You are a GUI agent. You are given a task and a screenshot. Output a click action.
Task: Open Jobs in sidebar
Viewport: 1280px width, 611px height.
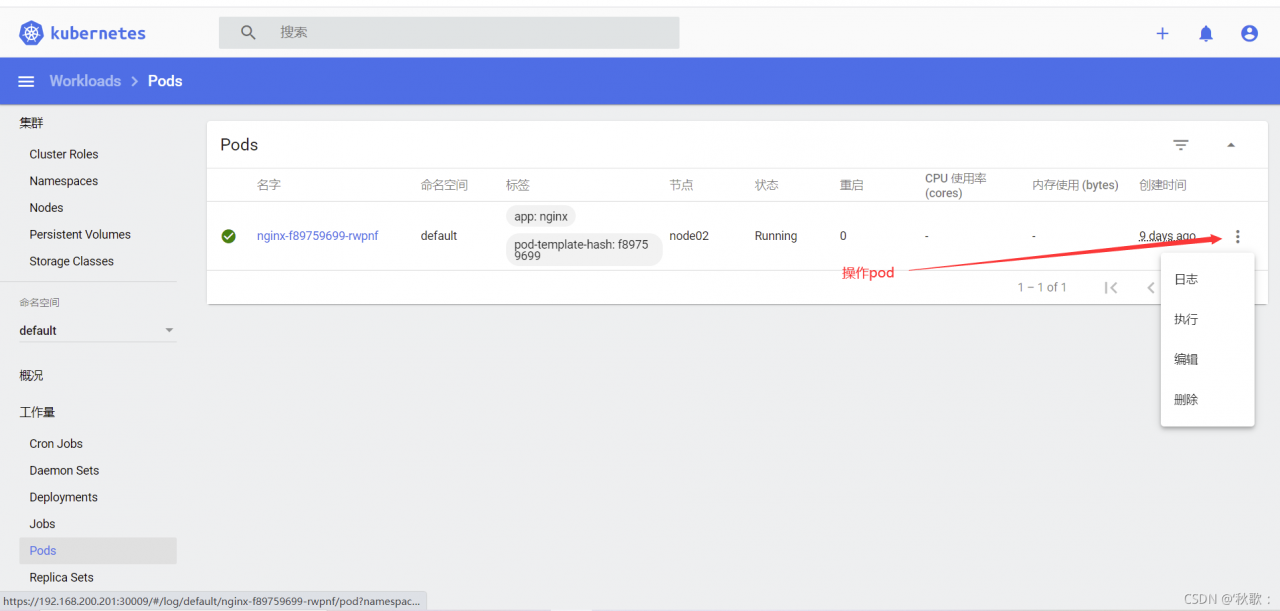42,524
